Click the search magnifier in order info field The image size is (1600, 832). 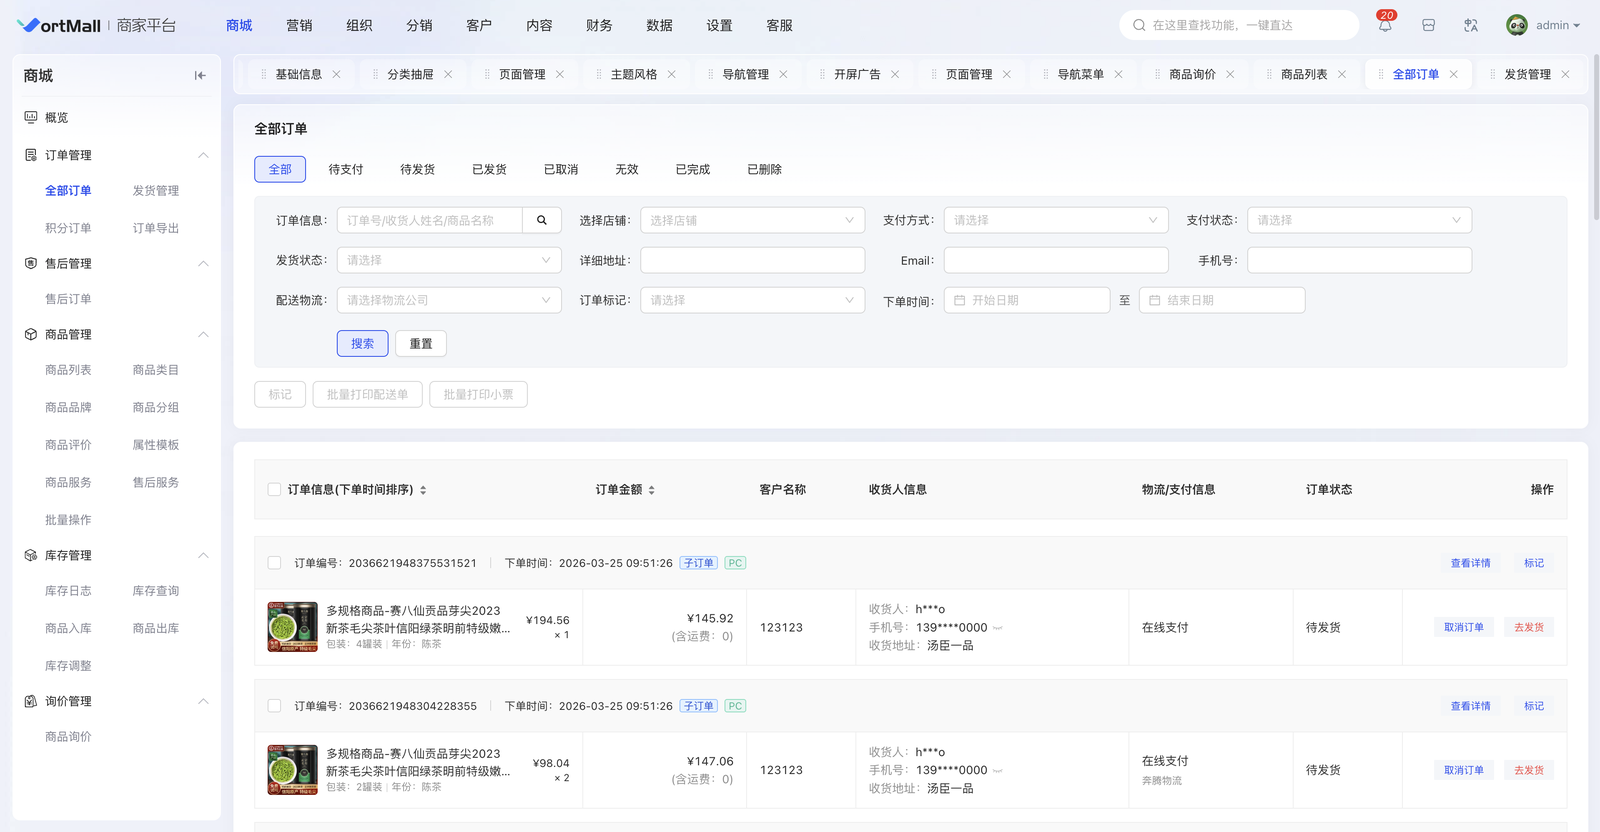[x=541, y=220]
